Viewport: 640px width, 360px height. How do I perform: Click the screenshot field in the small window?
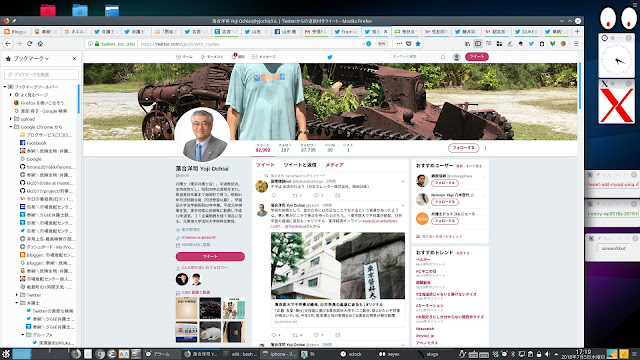[x=613, y=248]
